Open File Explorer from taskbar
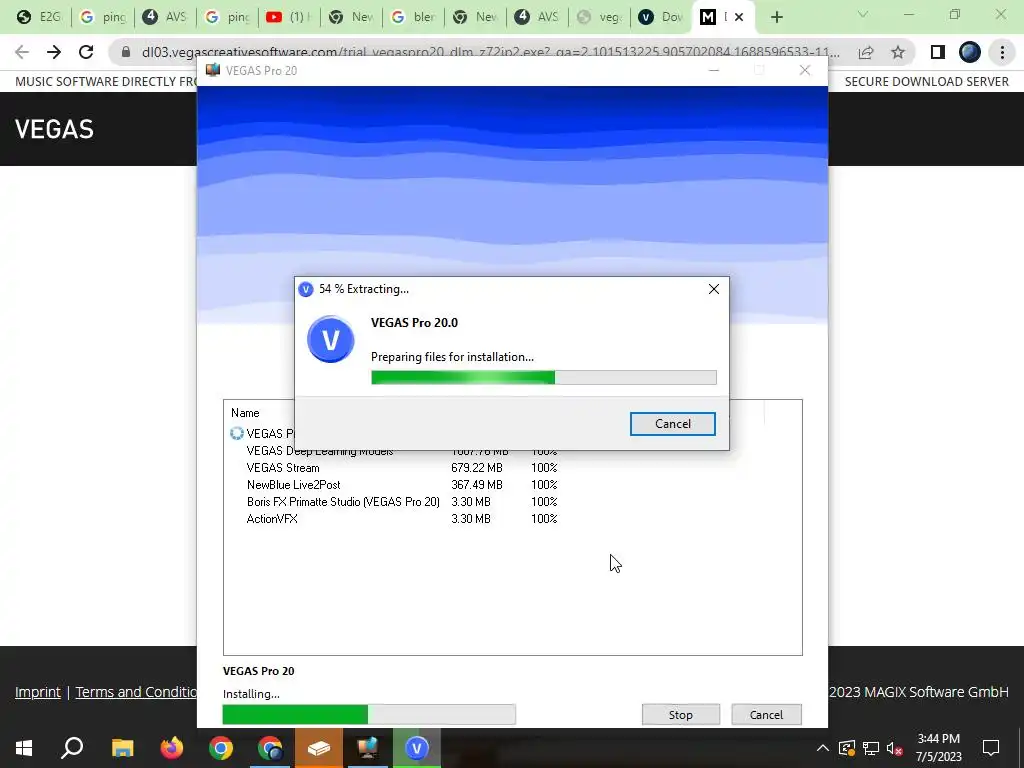The image size is (1024, 768). pos(122,748)
